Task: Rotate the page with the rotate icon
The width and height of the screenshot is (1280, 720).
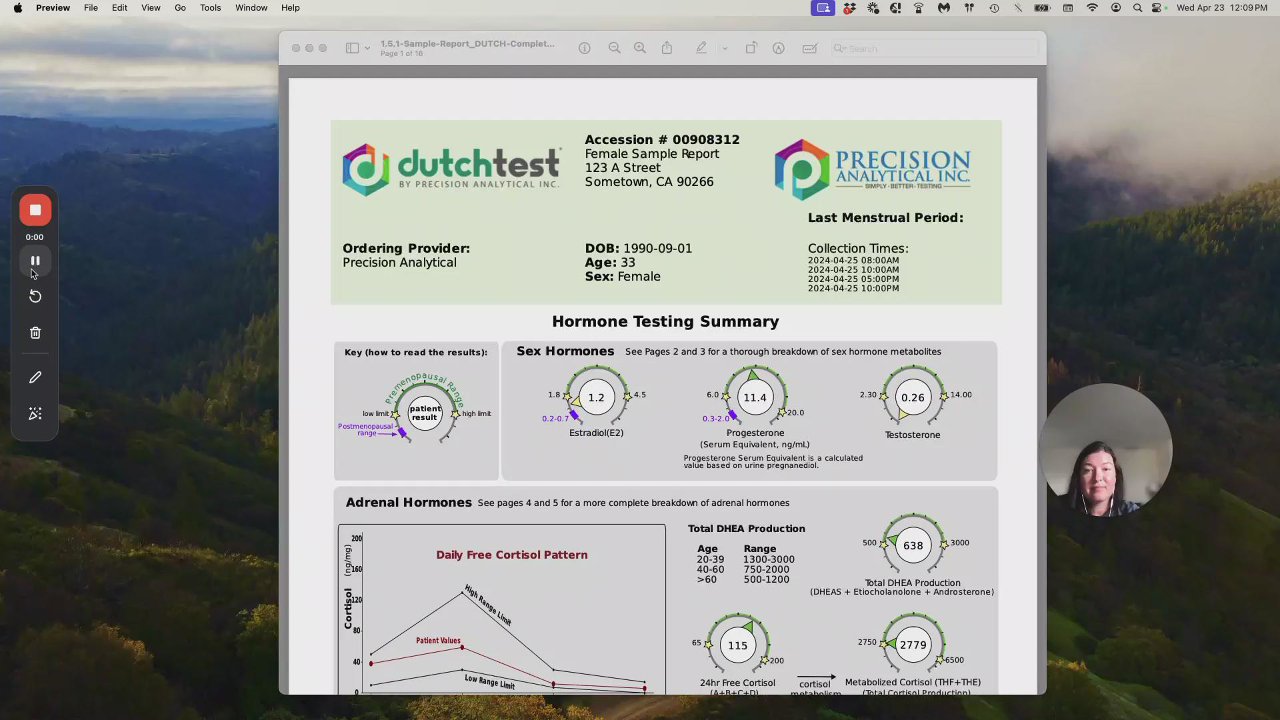Action: [x=751, y=48]
